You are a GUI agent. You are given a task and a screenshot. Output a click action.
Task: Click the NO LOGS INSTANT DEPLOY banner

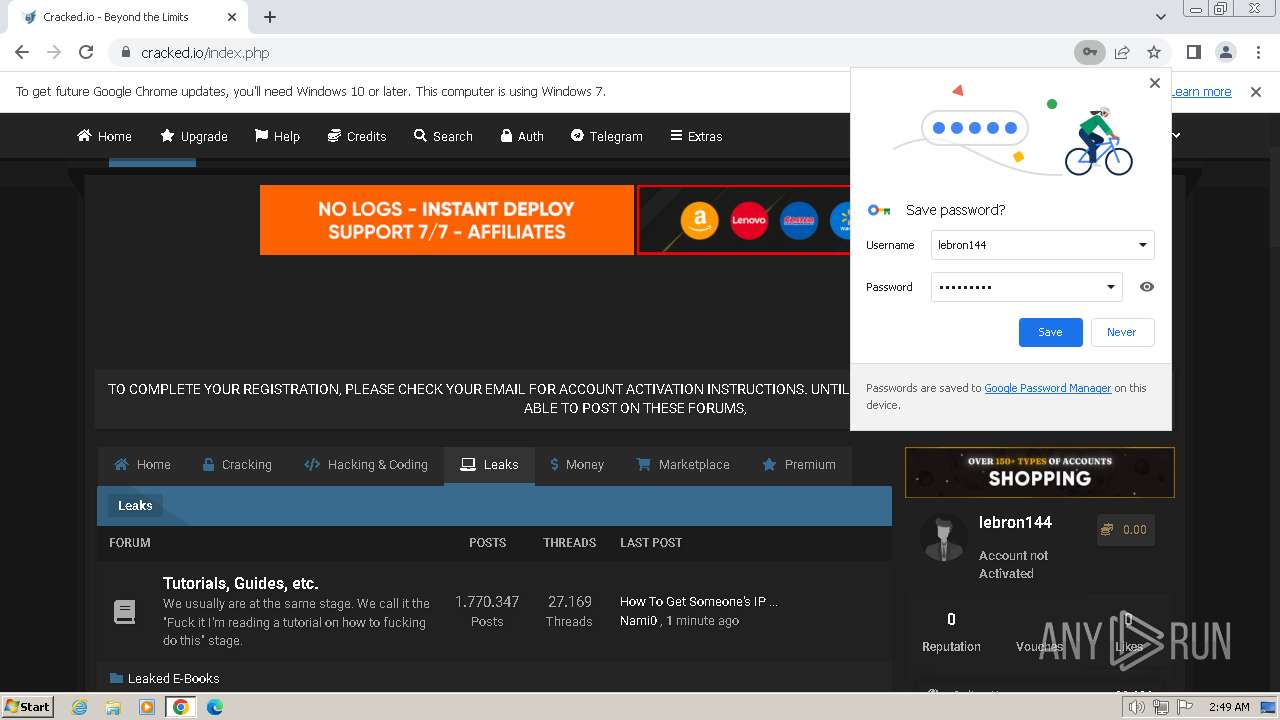coord(447,220)
